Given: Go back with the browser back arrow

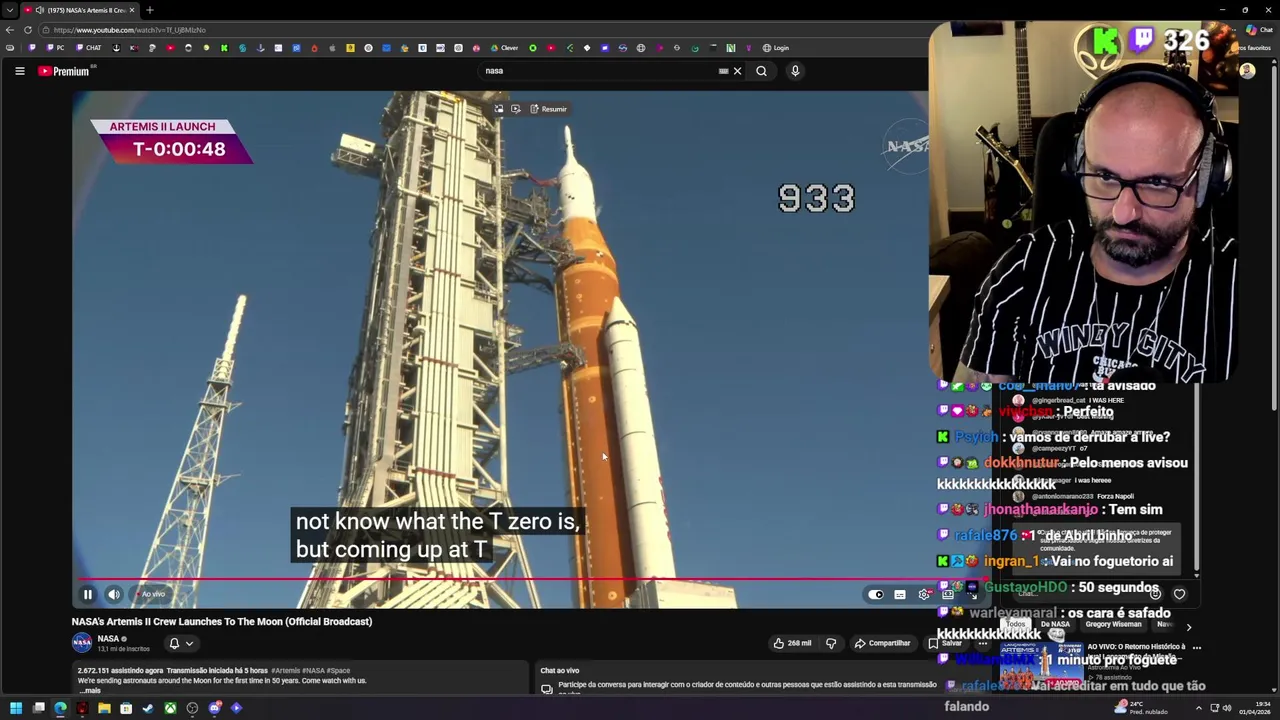Looking at the screenshot, I should click(10, 30).
